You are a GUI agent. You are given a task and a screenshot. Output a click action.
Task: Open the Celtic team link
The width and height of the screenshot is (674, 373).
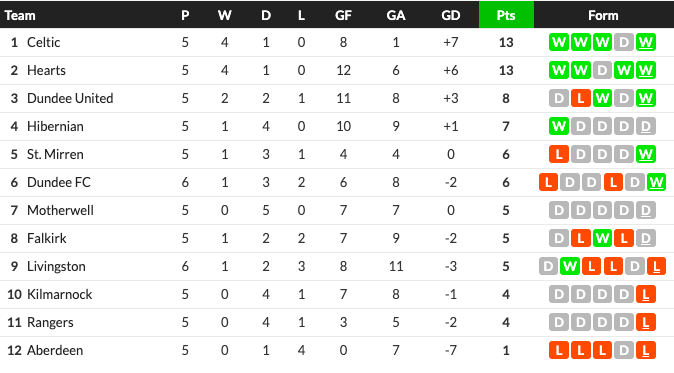coord(43,43)
